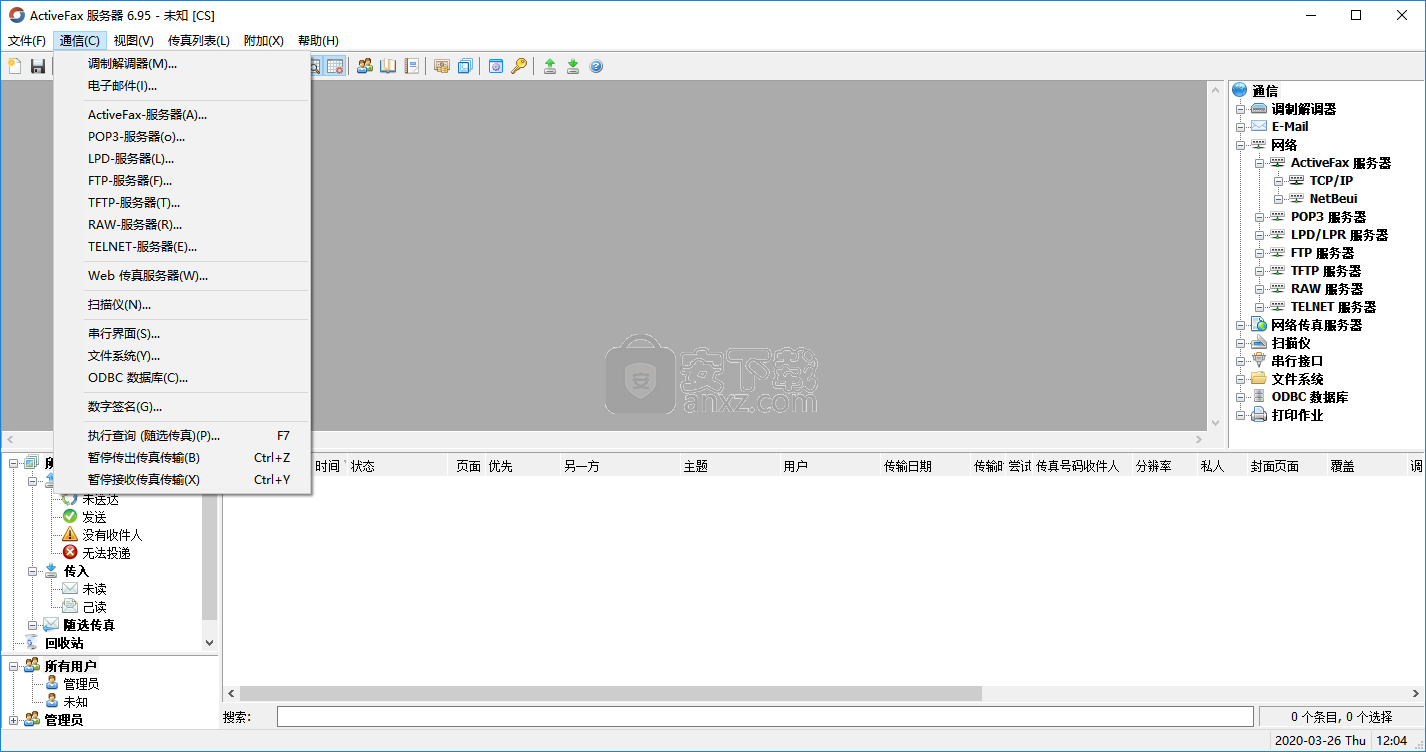Click the 分辨率 column header
Viewport: 1426px width, 752px height.
tap(1163, 466)
